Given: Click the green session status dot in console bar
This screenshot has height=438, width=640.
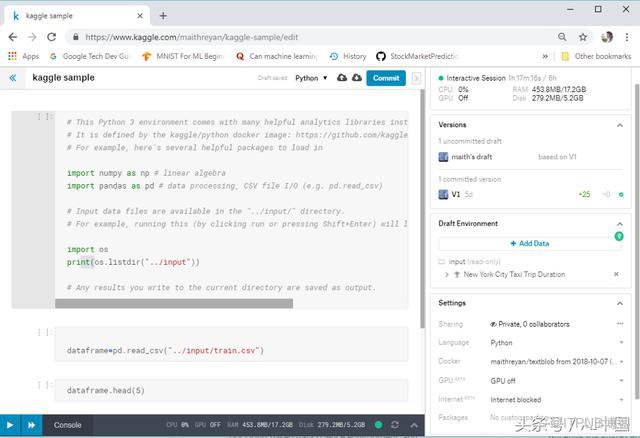Looking at the screenshot, I should tap(378, 425).
